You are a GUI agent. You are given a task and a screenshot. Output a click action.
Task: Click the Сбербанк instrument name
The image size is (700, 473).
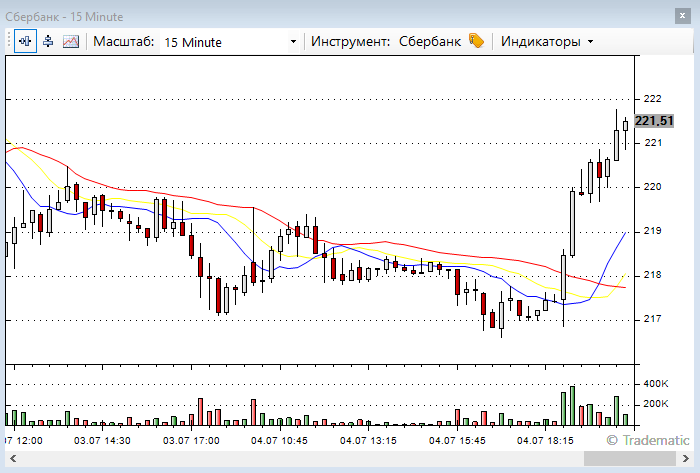(x=429, y=41)
